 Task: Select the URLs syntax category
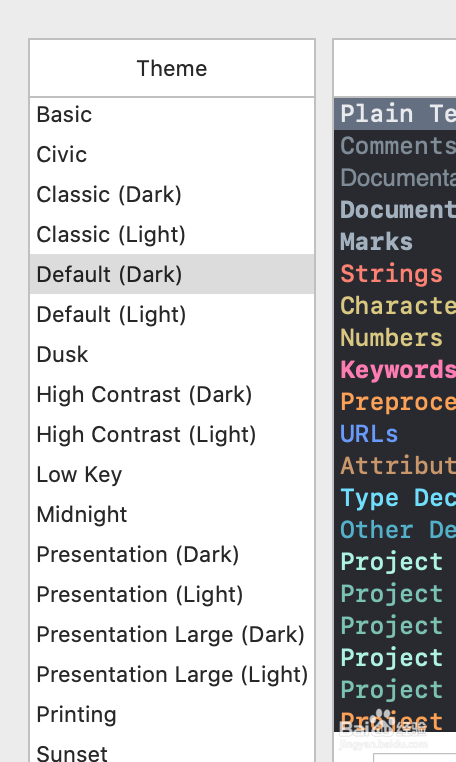coord(395,434)
